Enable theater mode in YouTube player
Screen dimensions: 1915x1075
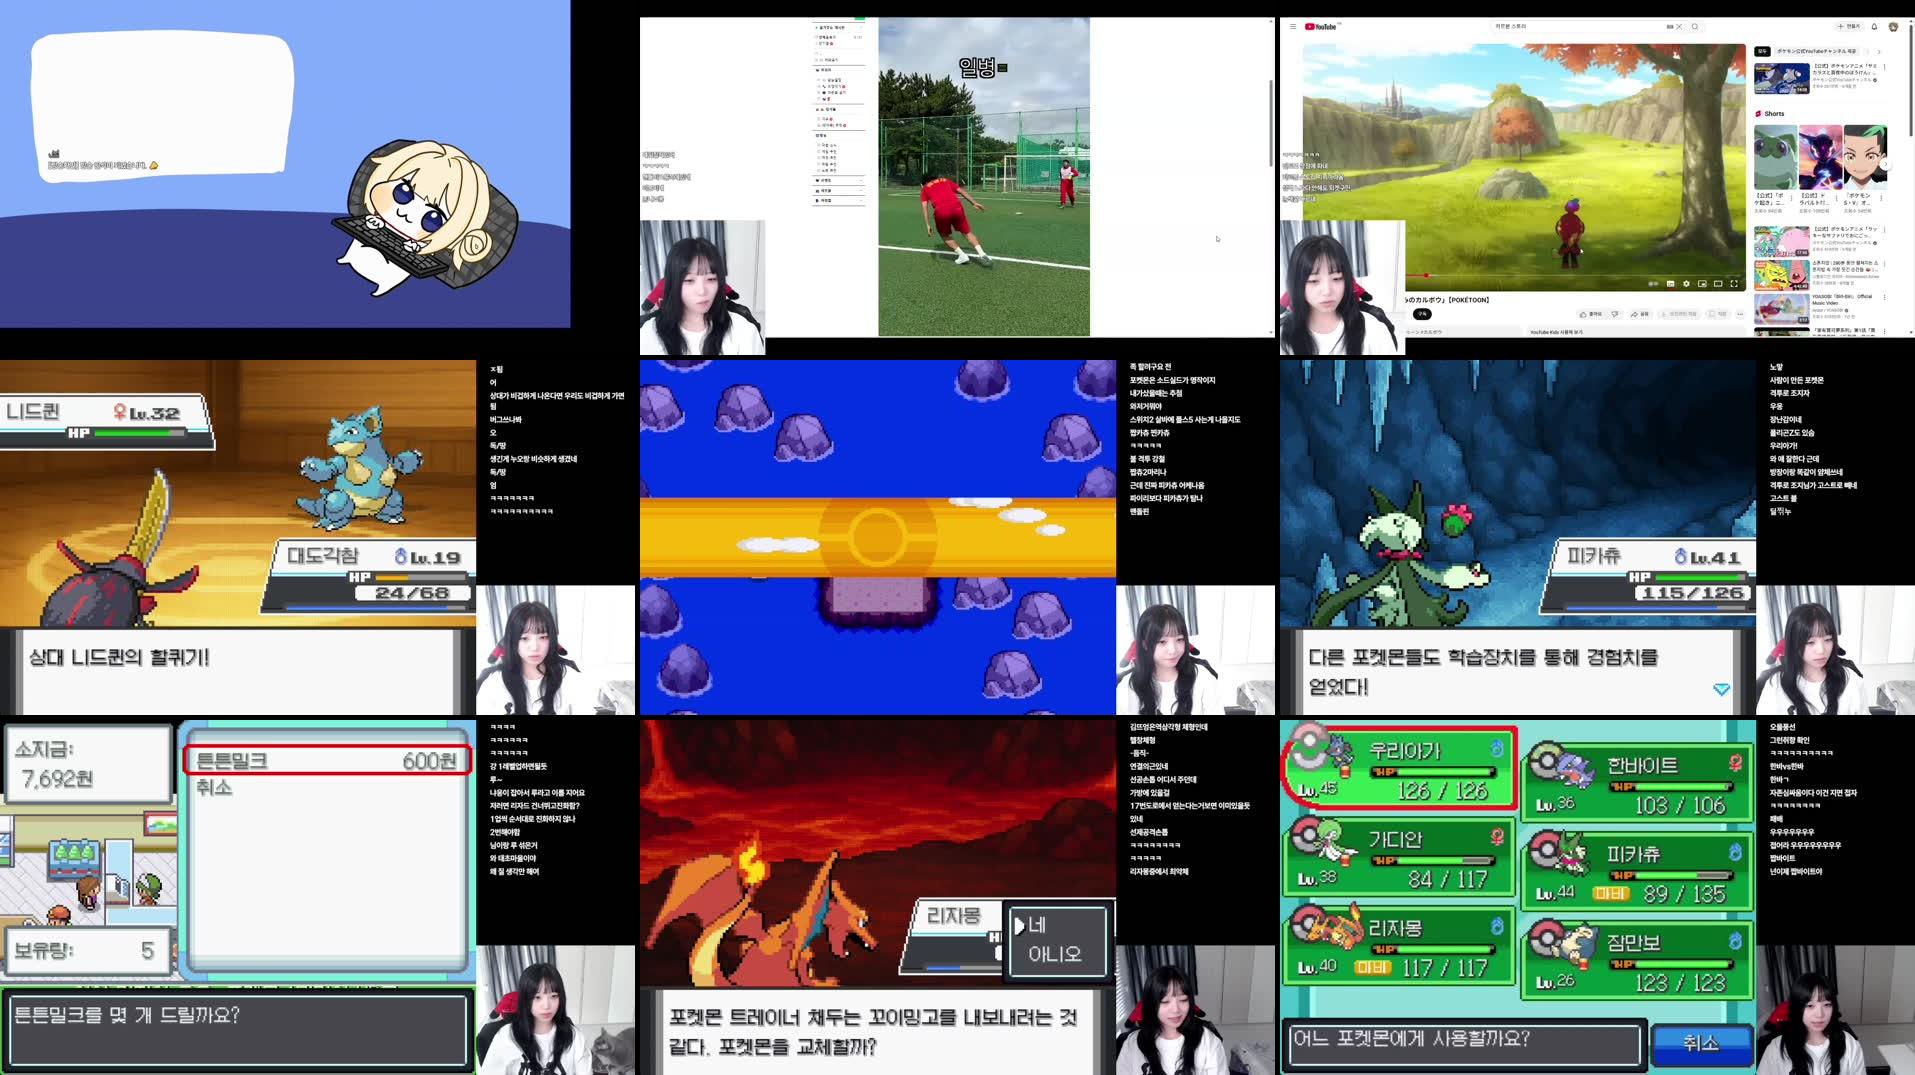point(1718,284)
